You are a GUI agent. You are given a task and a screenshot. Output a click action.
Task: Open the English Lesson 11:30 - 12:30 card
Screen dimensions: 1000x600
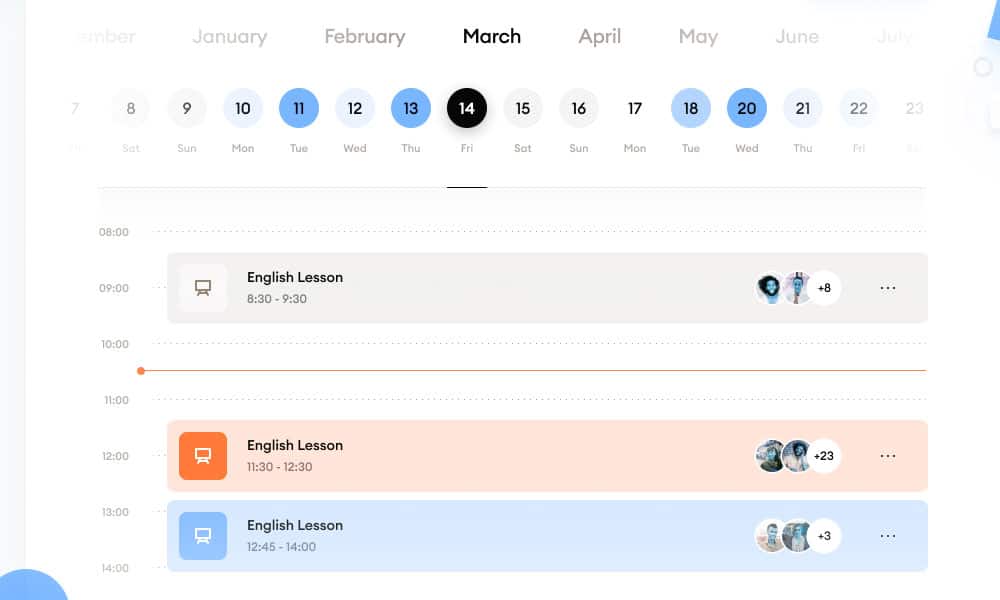pyautogui.click(x=500, y=456)
